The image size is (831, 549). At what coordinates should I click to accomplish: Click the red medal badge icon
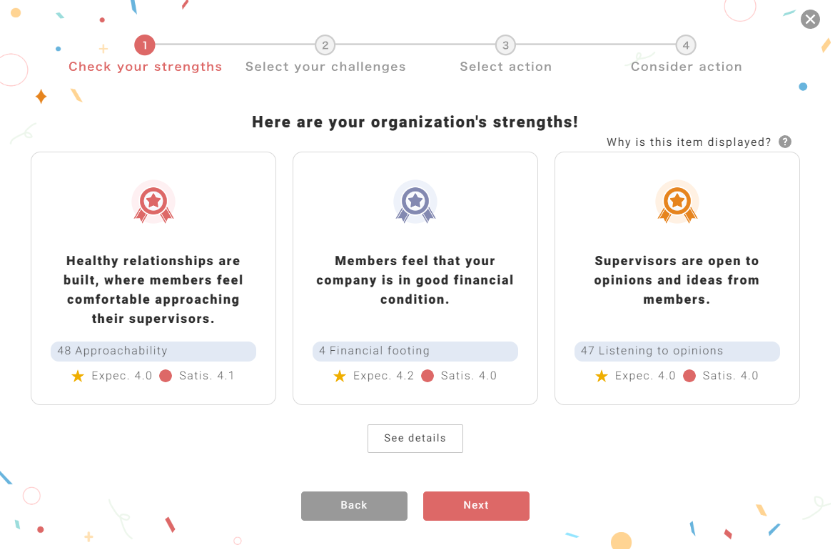153,201
